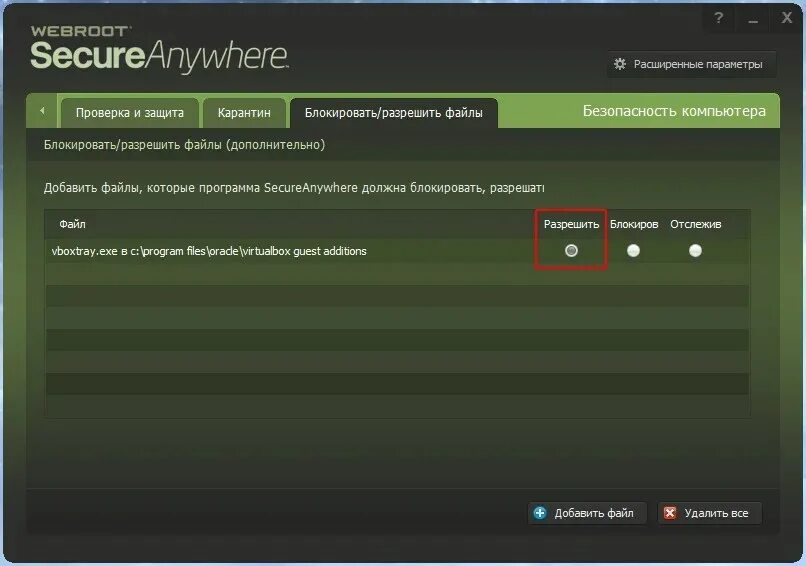Open the Карантин tab
The image size is (806, 566).
click(x=244, y=113)
